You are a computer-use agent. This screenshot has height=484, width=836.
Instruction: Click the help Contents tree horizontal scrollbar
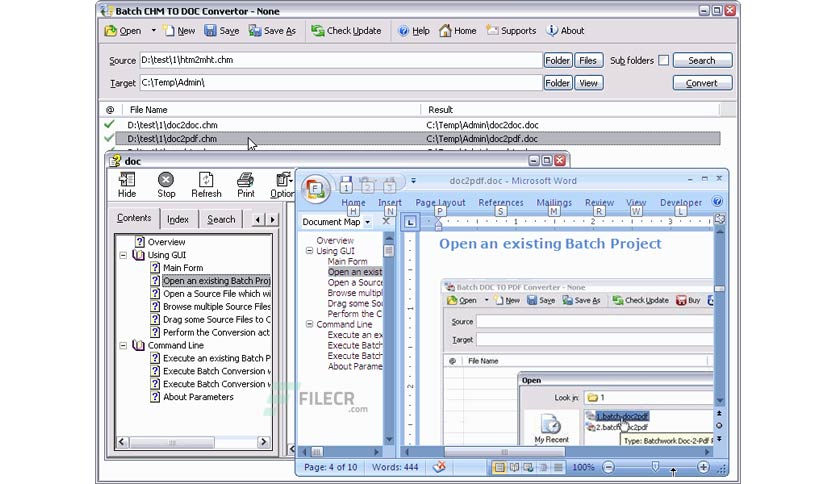click(x=172, y=442)
